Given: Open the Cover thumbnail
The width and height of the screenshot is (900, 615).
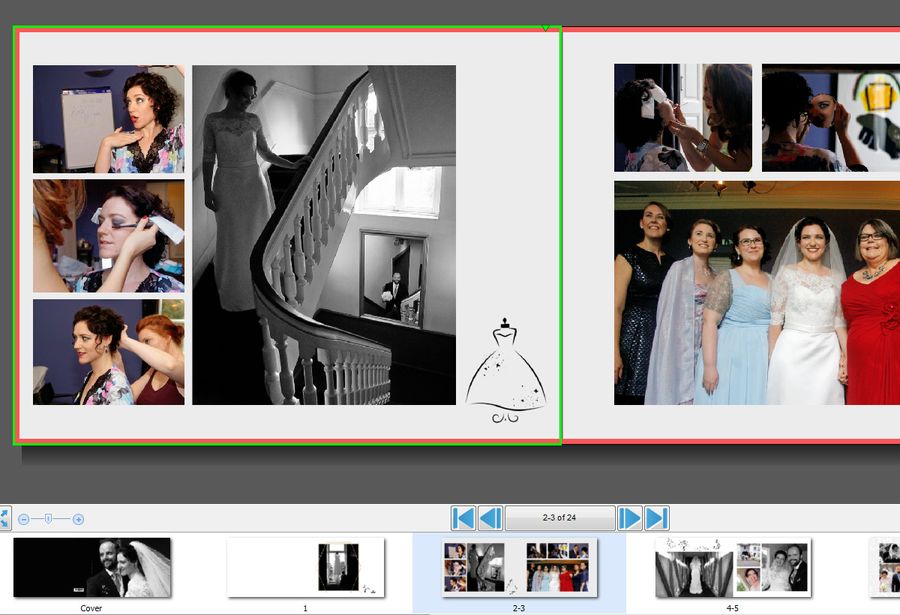Looking at the screenshot, I should [x=92, y=568].
